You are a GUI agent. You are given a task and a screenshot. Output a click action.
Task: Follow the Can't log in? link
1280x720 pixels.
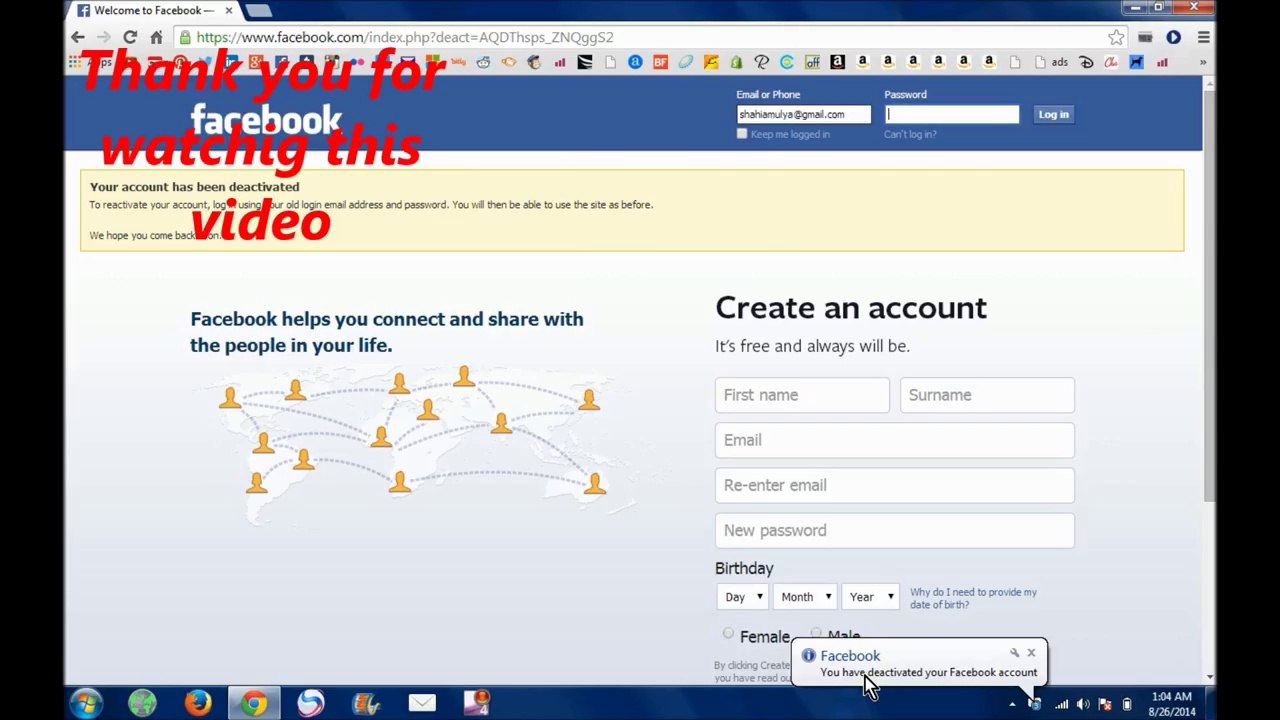(x=910, y=134)
